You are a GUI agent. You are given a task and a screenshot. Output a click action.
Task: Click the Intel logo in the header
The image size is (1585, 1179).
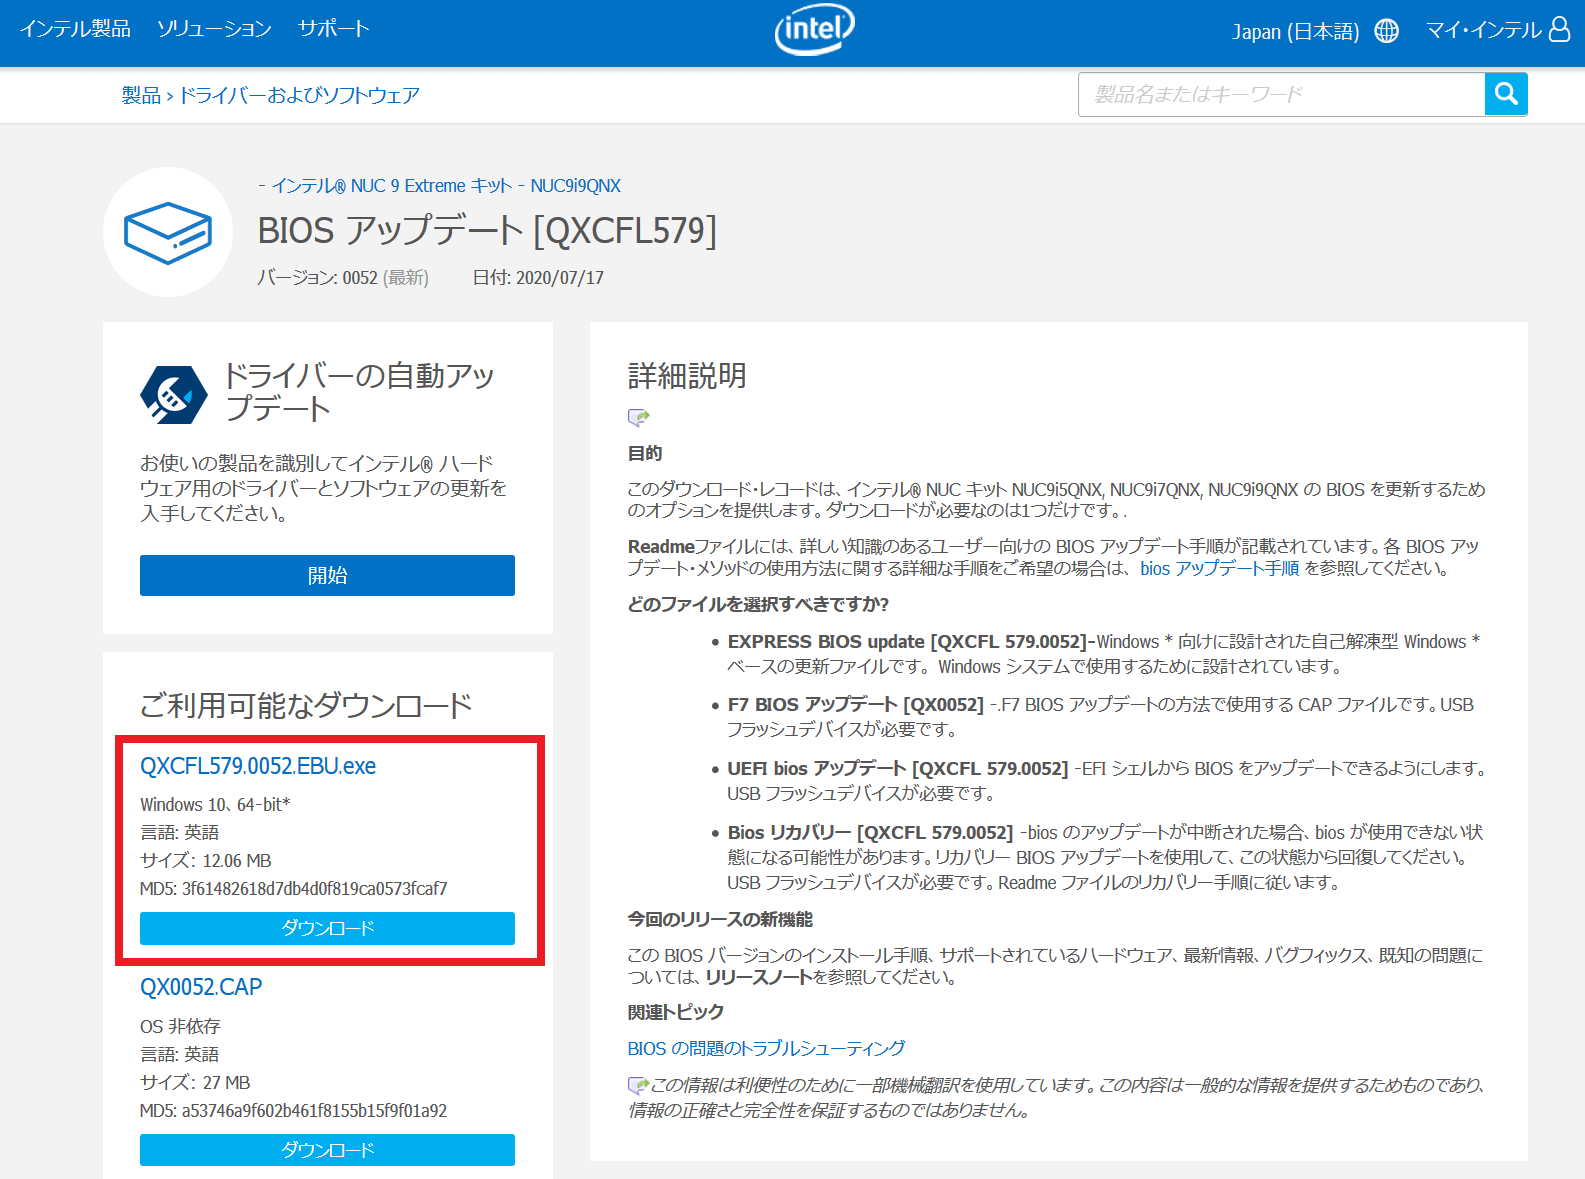click(814, 30)
